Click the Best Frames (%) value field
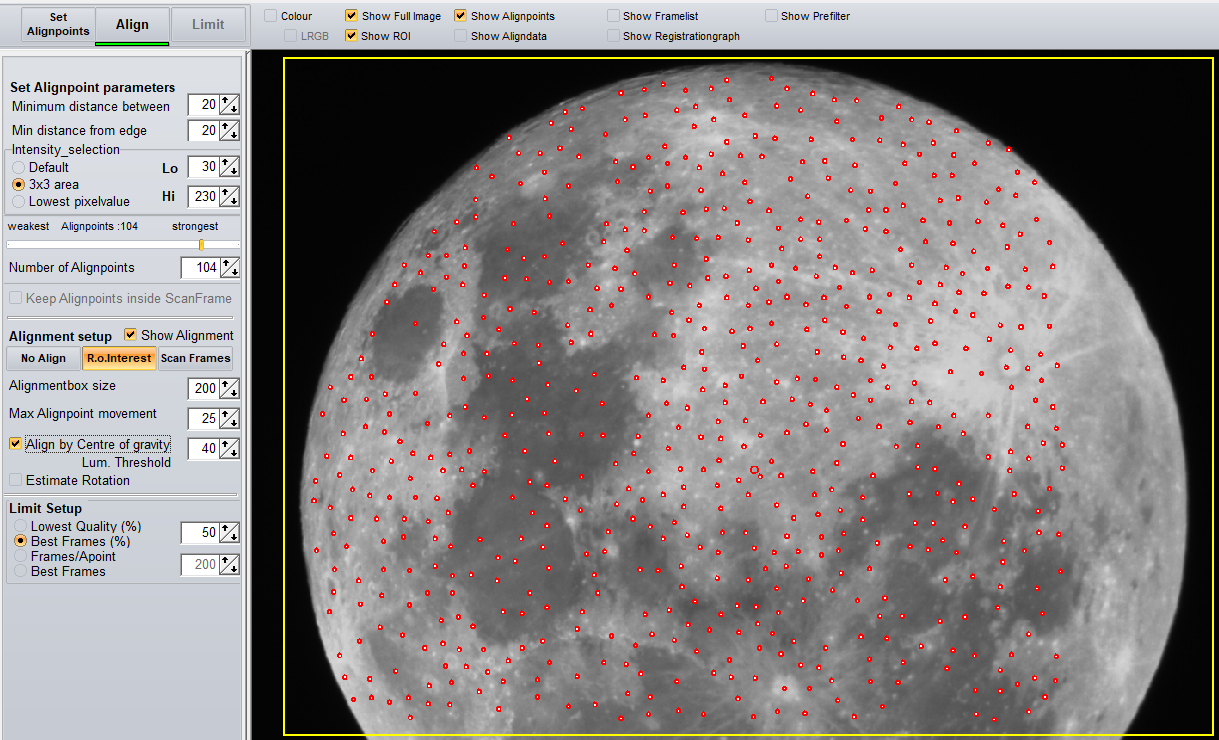 (x=200, y=533)
